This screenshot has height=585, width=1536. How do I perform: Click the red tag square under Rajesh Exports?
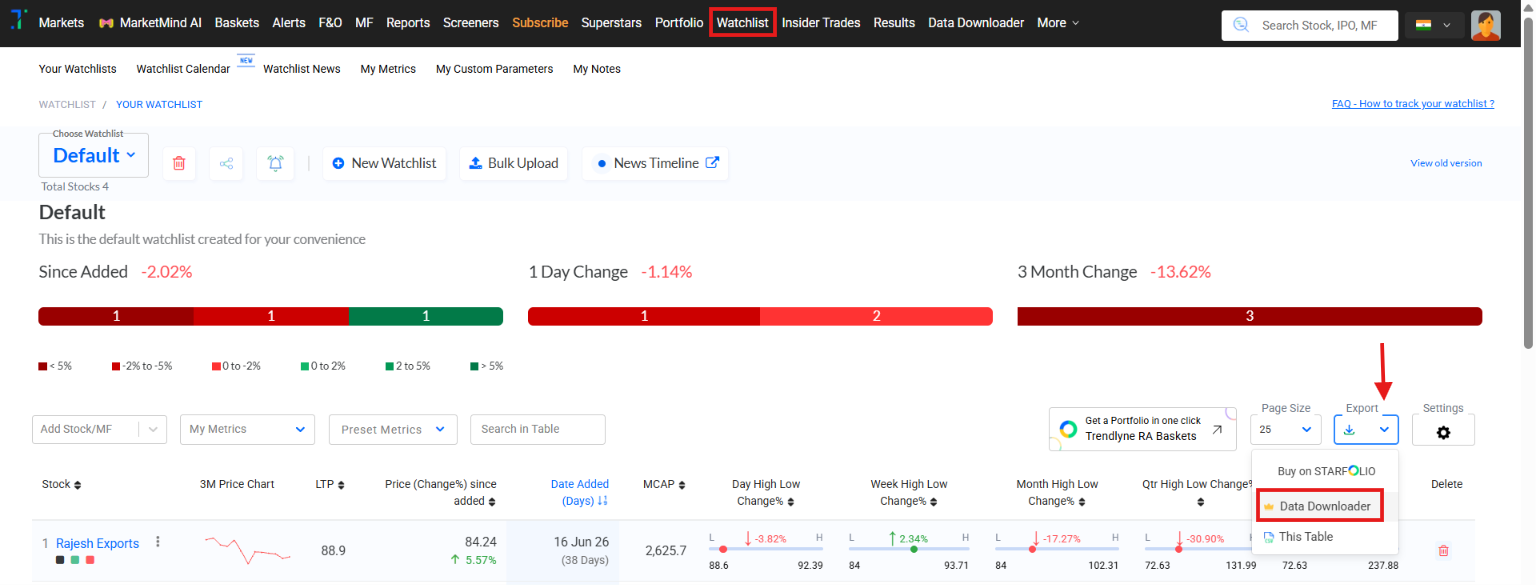(90, 560)
